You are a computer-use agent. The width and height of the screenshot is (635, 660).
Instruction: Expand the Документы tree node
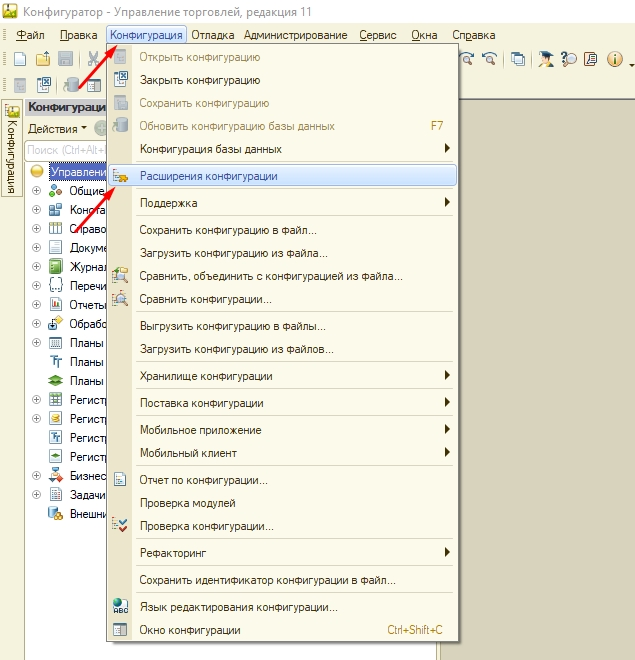[37, 248]
